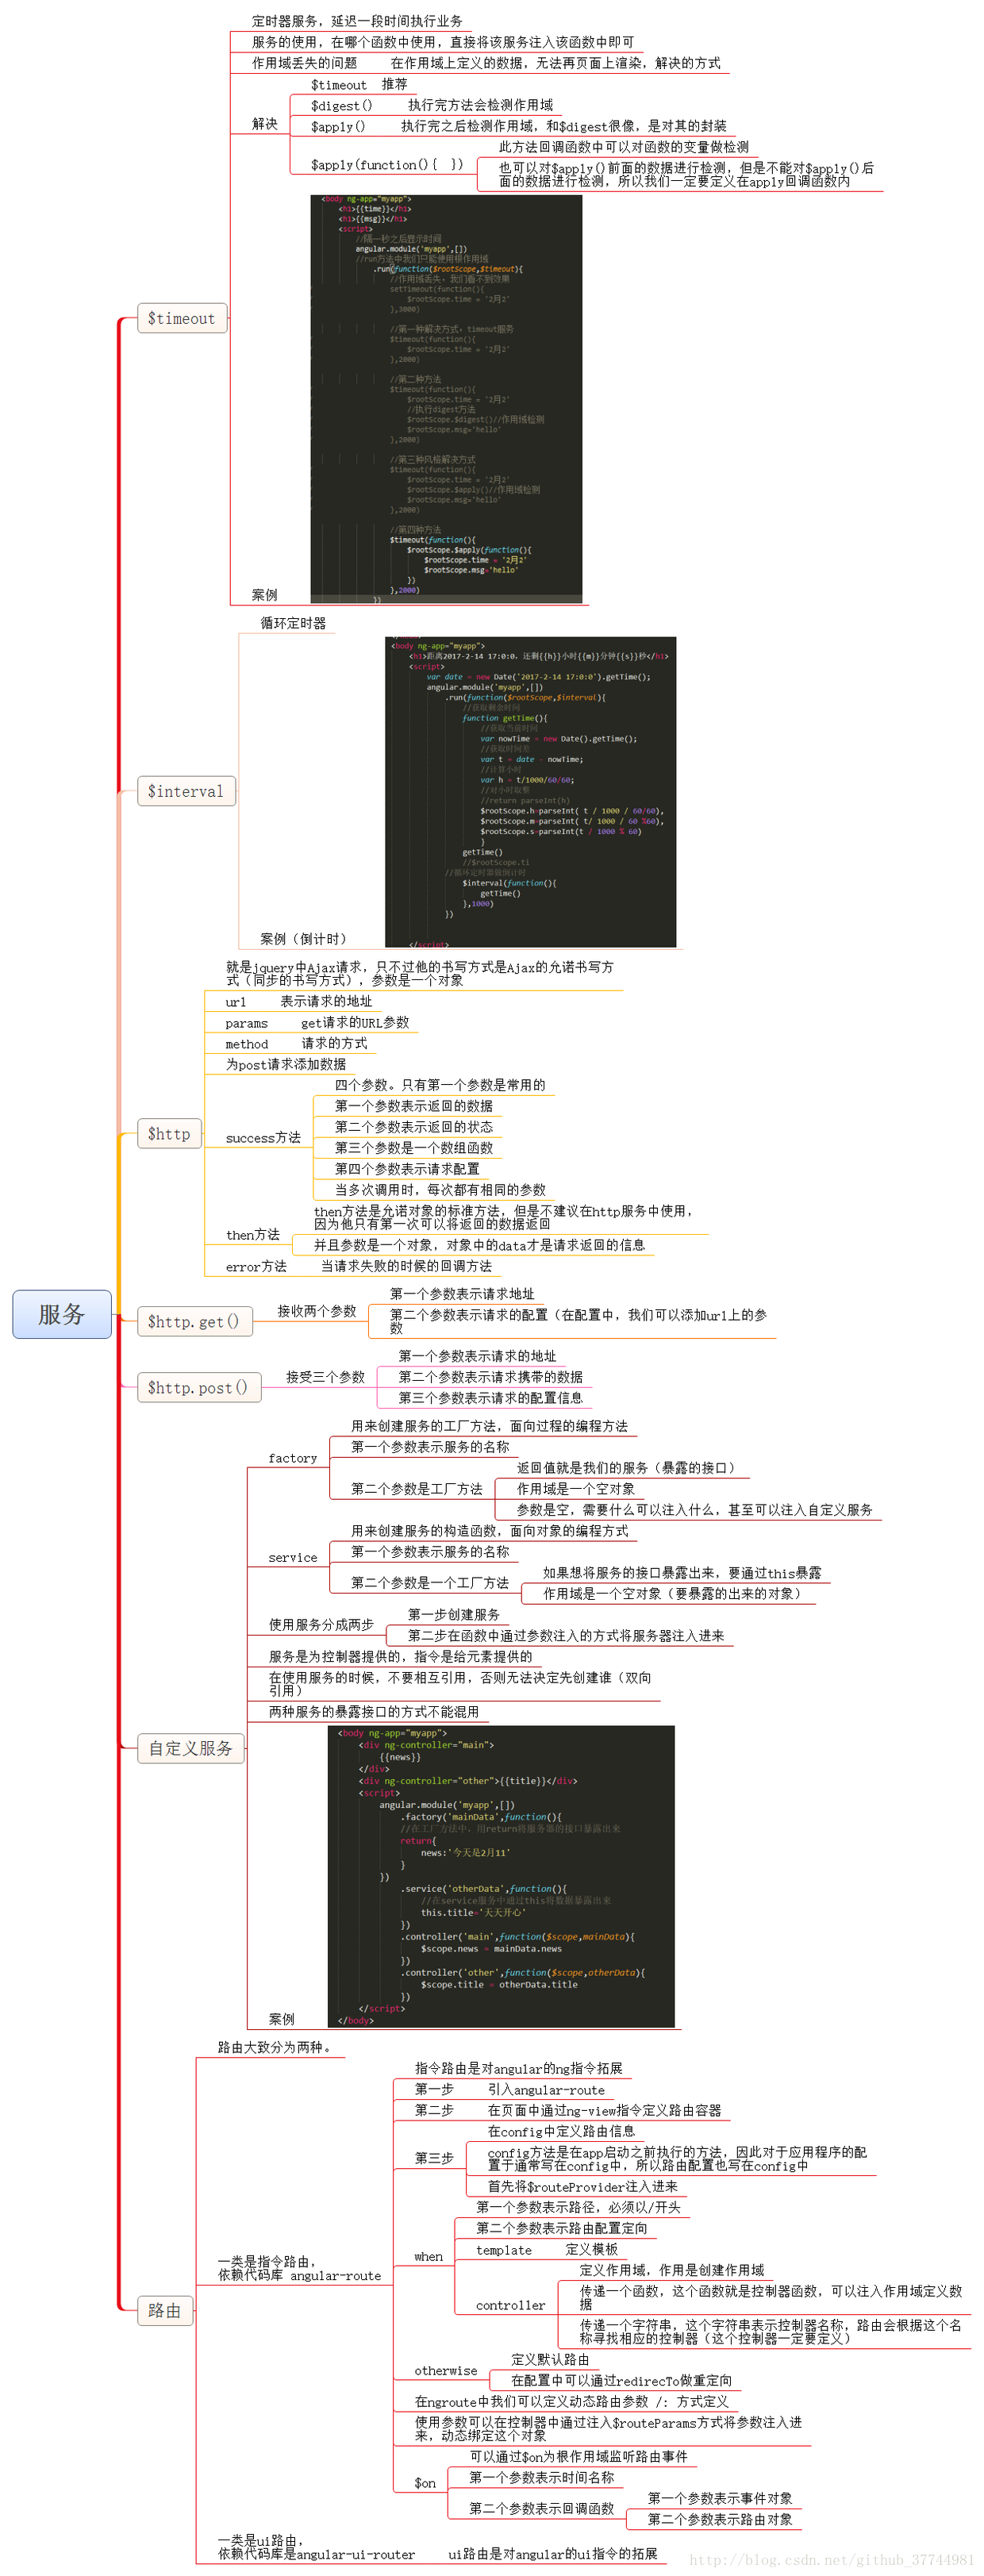Click 接受三个参数 under $http.post()

click(325, 1377)
